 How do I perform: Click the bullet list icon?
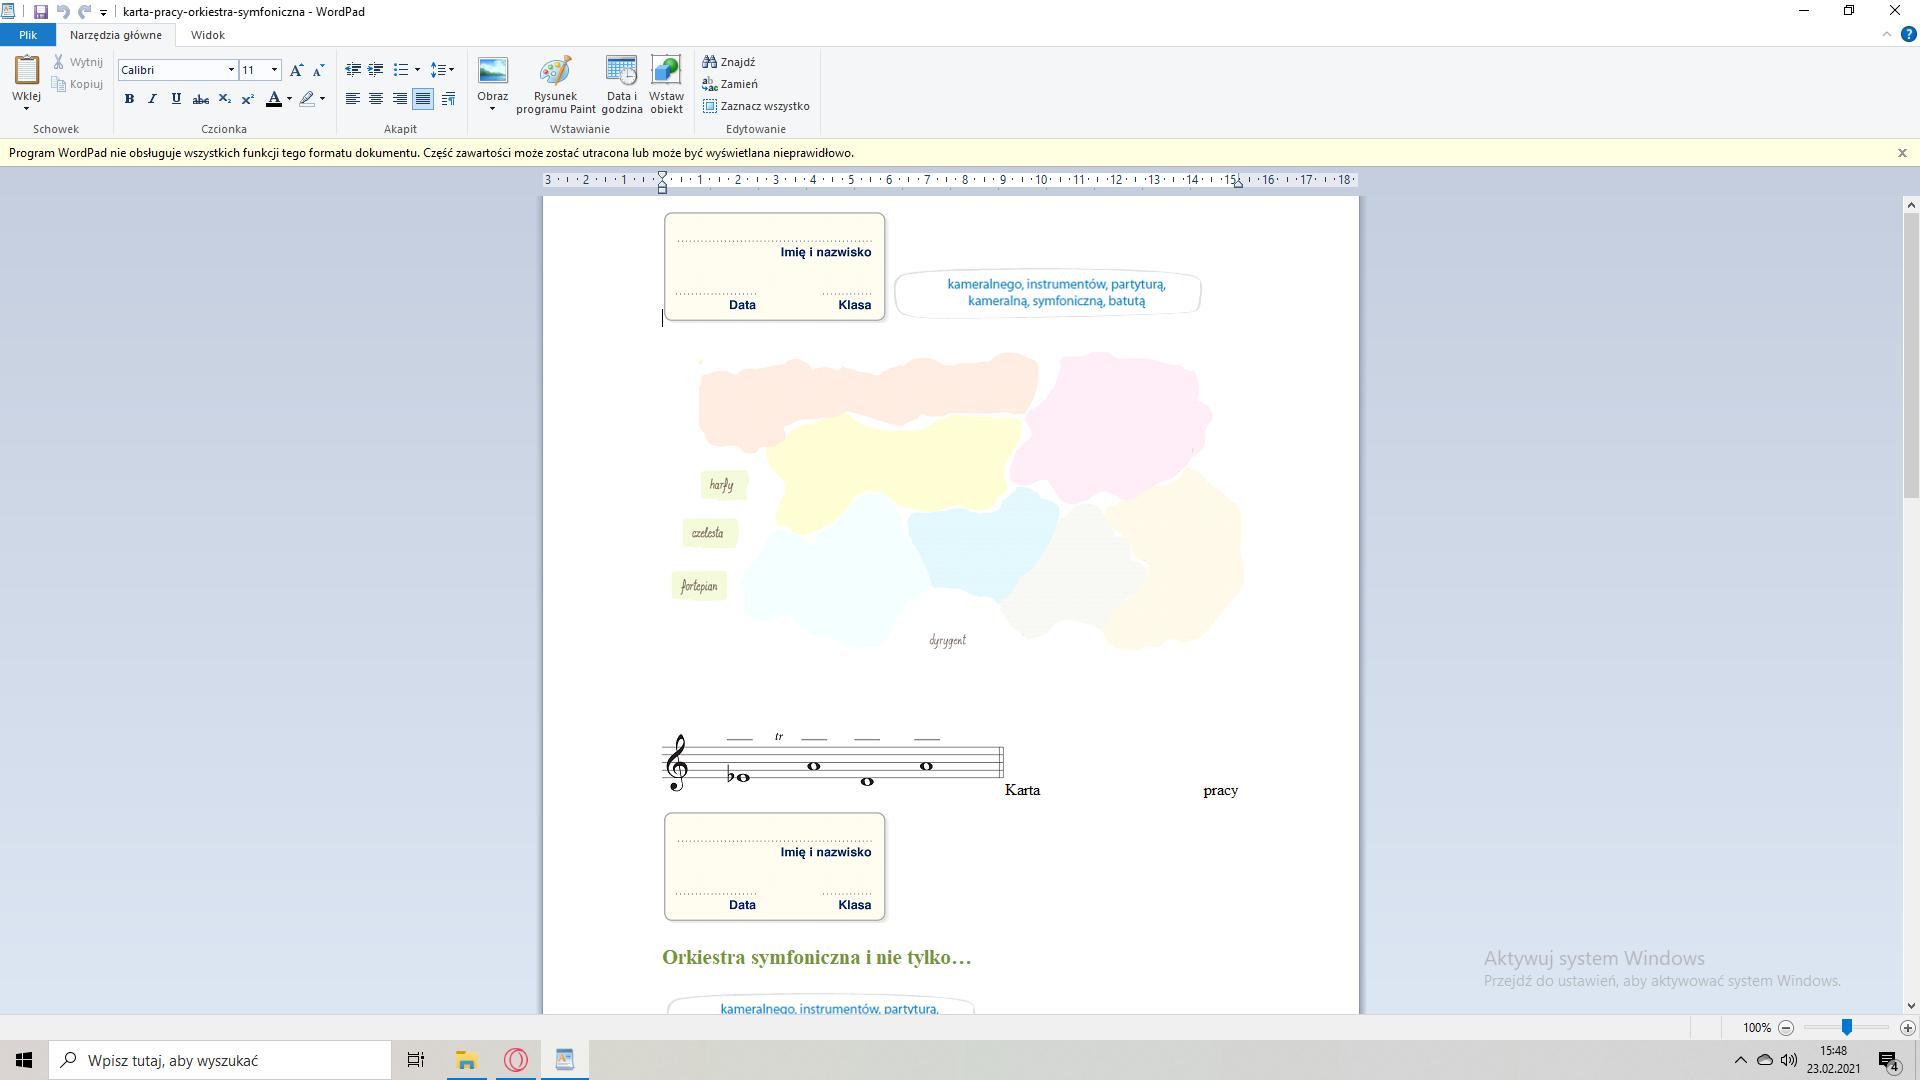pos(401,70)
